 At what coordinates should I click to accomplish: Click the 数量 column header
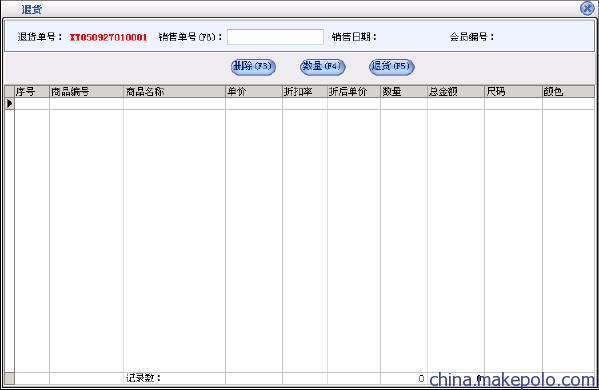click(x=404, y=92)
